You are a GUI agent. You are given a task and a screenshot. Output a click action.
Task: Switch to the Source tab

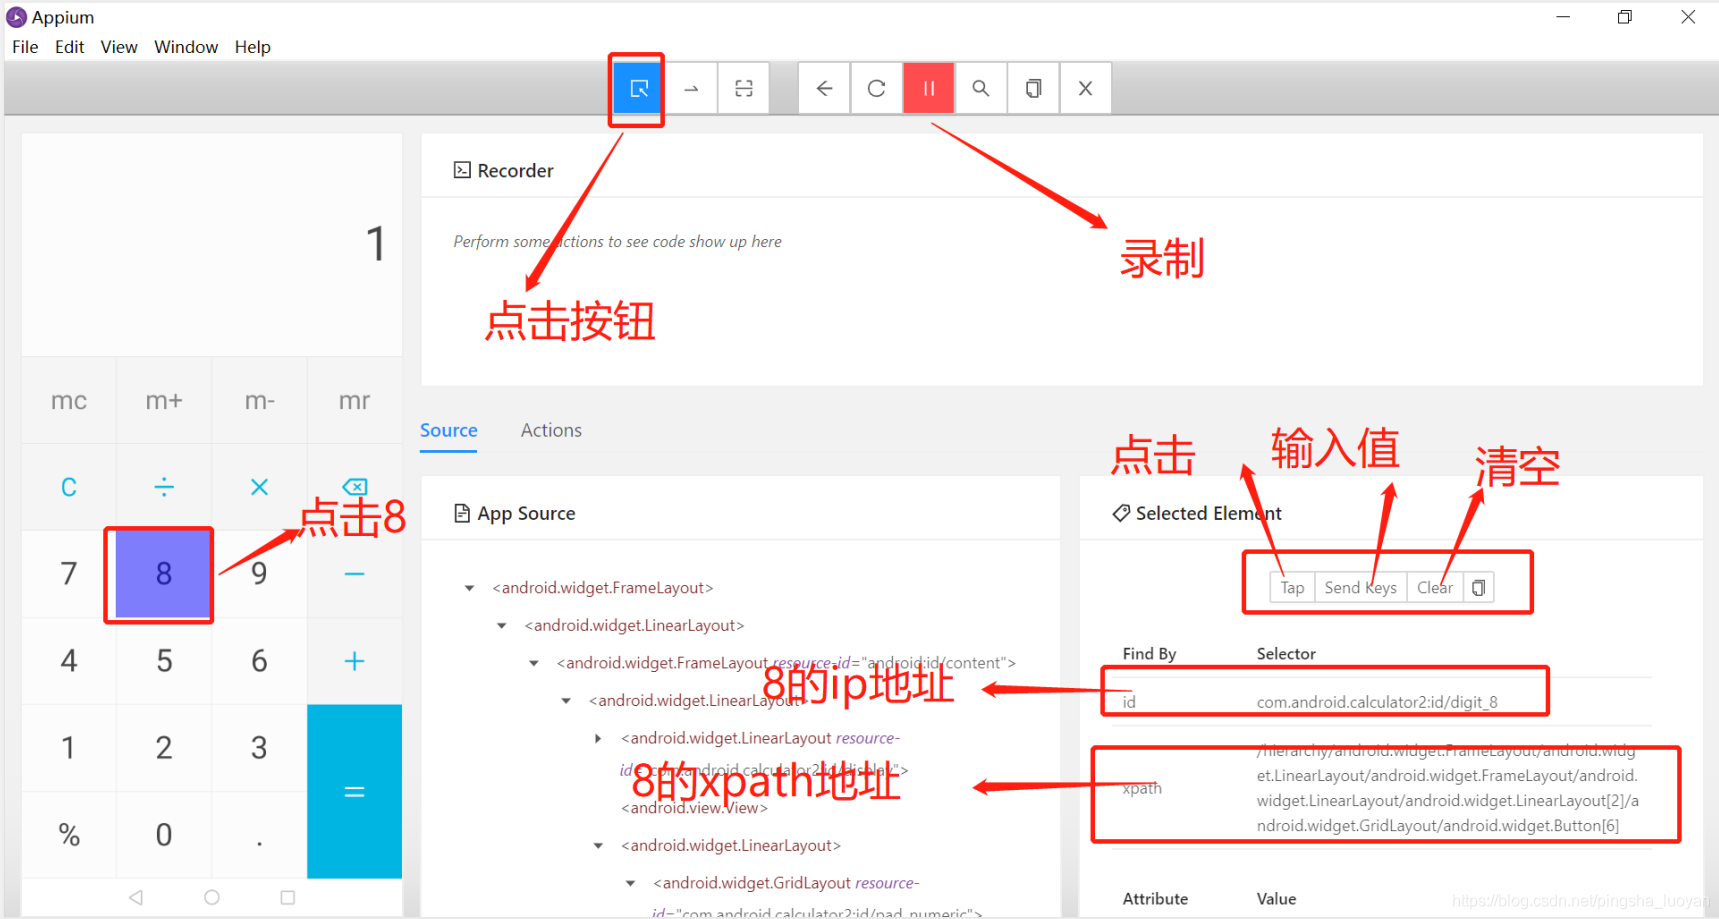[449, 430]
